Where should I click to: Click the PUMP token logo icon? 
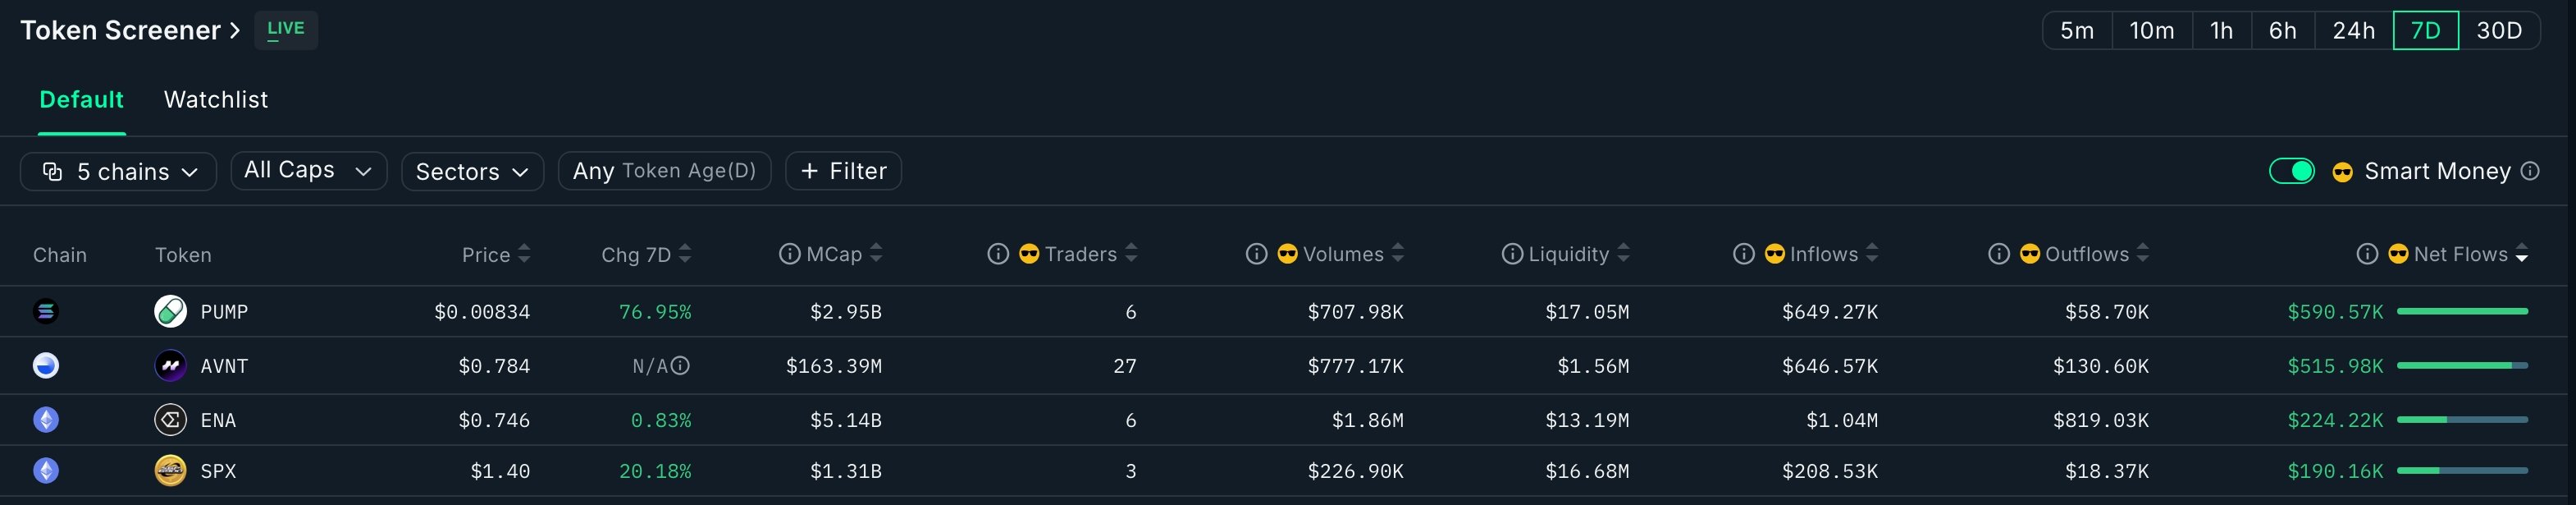click(x=170, y=311)
